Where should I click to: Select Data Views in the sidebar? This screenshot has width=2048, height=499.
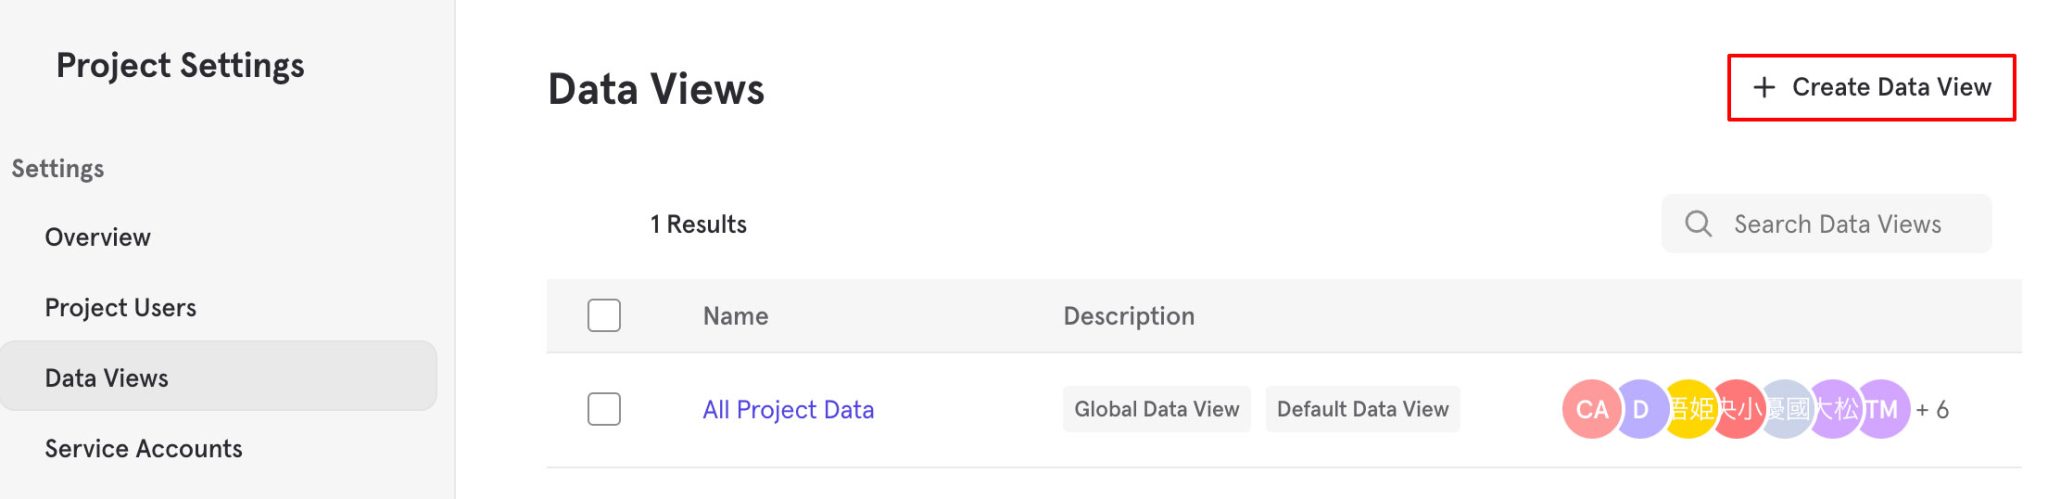[107, 378]
